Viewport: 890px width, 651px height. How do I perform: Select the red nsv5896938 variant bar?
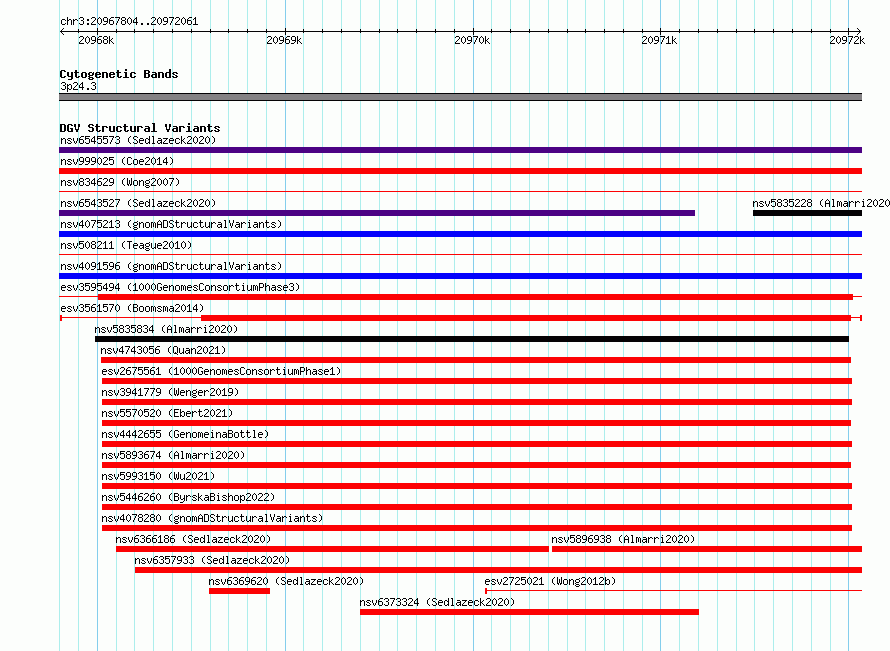[707, 549]
